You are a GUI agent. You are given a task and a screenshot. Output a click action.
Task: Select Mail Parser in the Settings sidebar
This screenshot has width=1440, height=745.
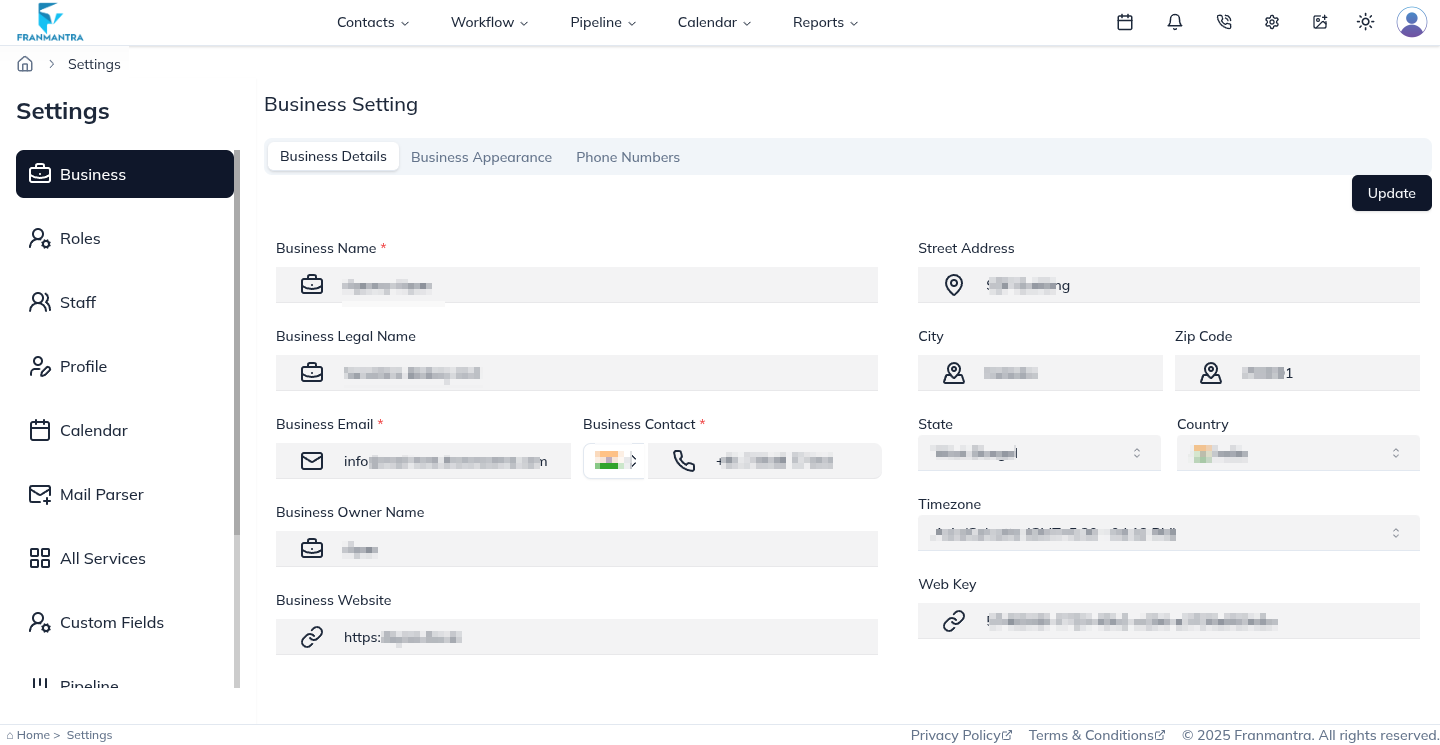[101, 494]
